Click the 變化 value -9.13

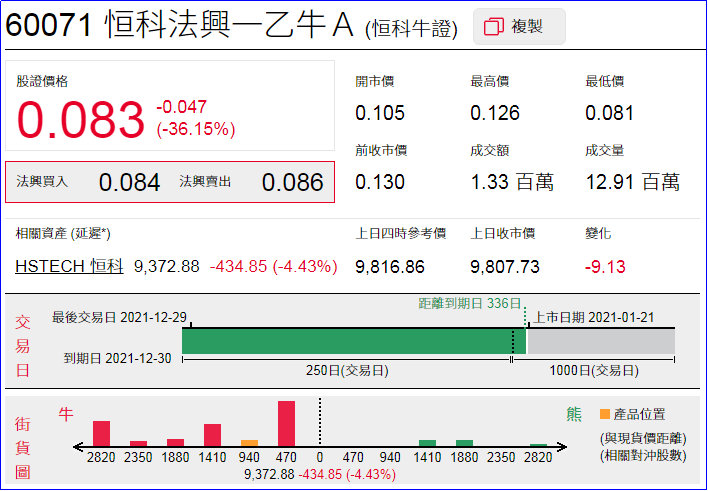605,267
